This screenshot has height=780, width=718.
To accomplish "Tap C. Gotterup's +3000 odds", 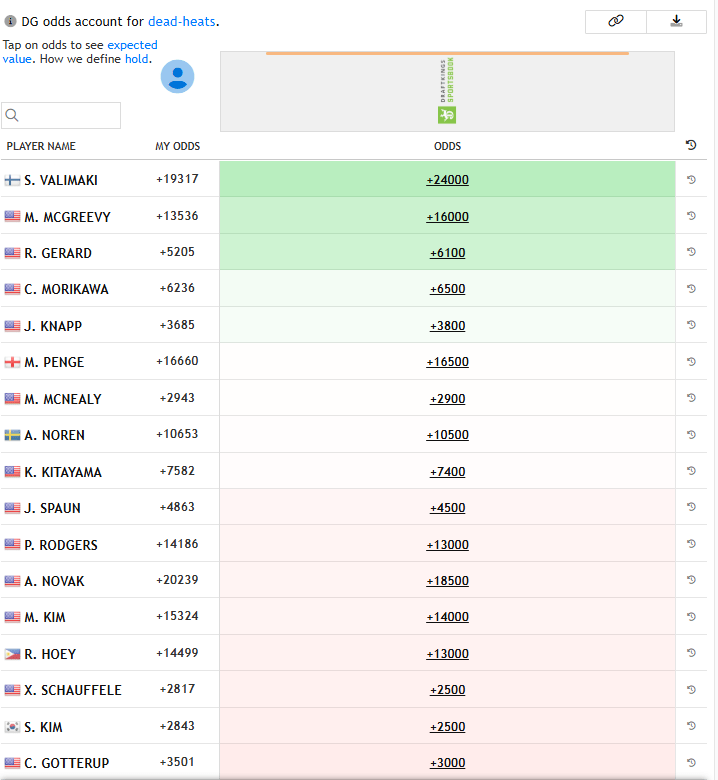I will pyautogui.click(x=447, y=763).
